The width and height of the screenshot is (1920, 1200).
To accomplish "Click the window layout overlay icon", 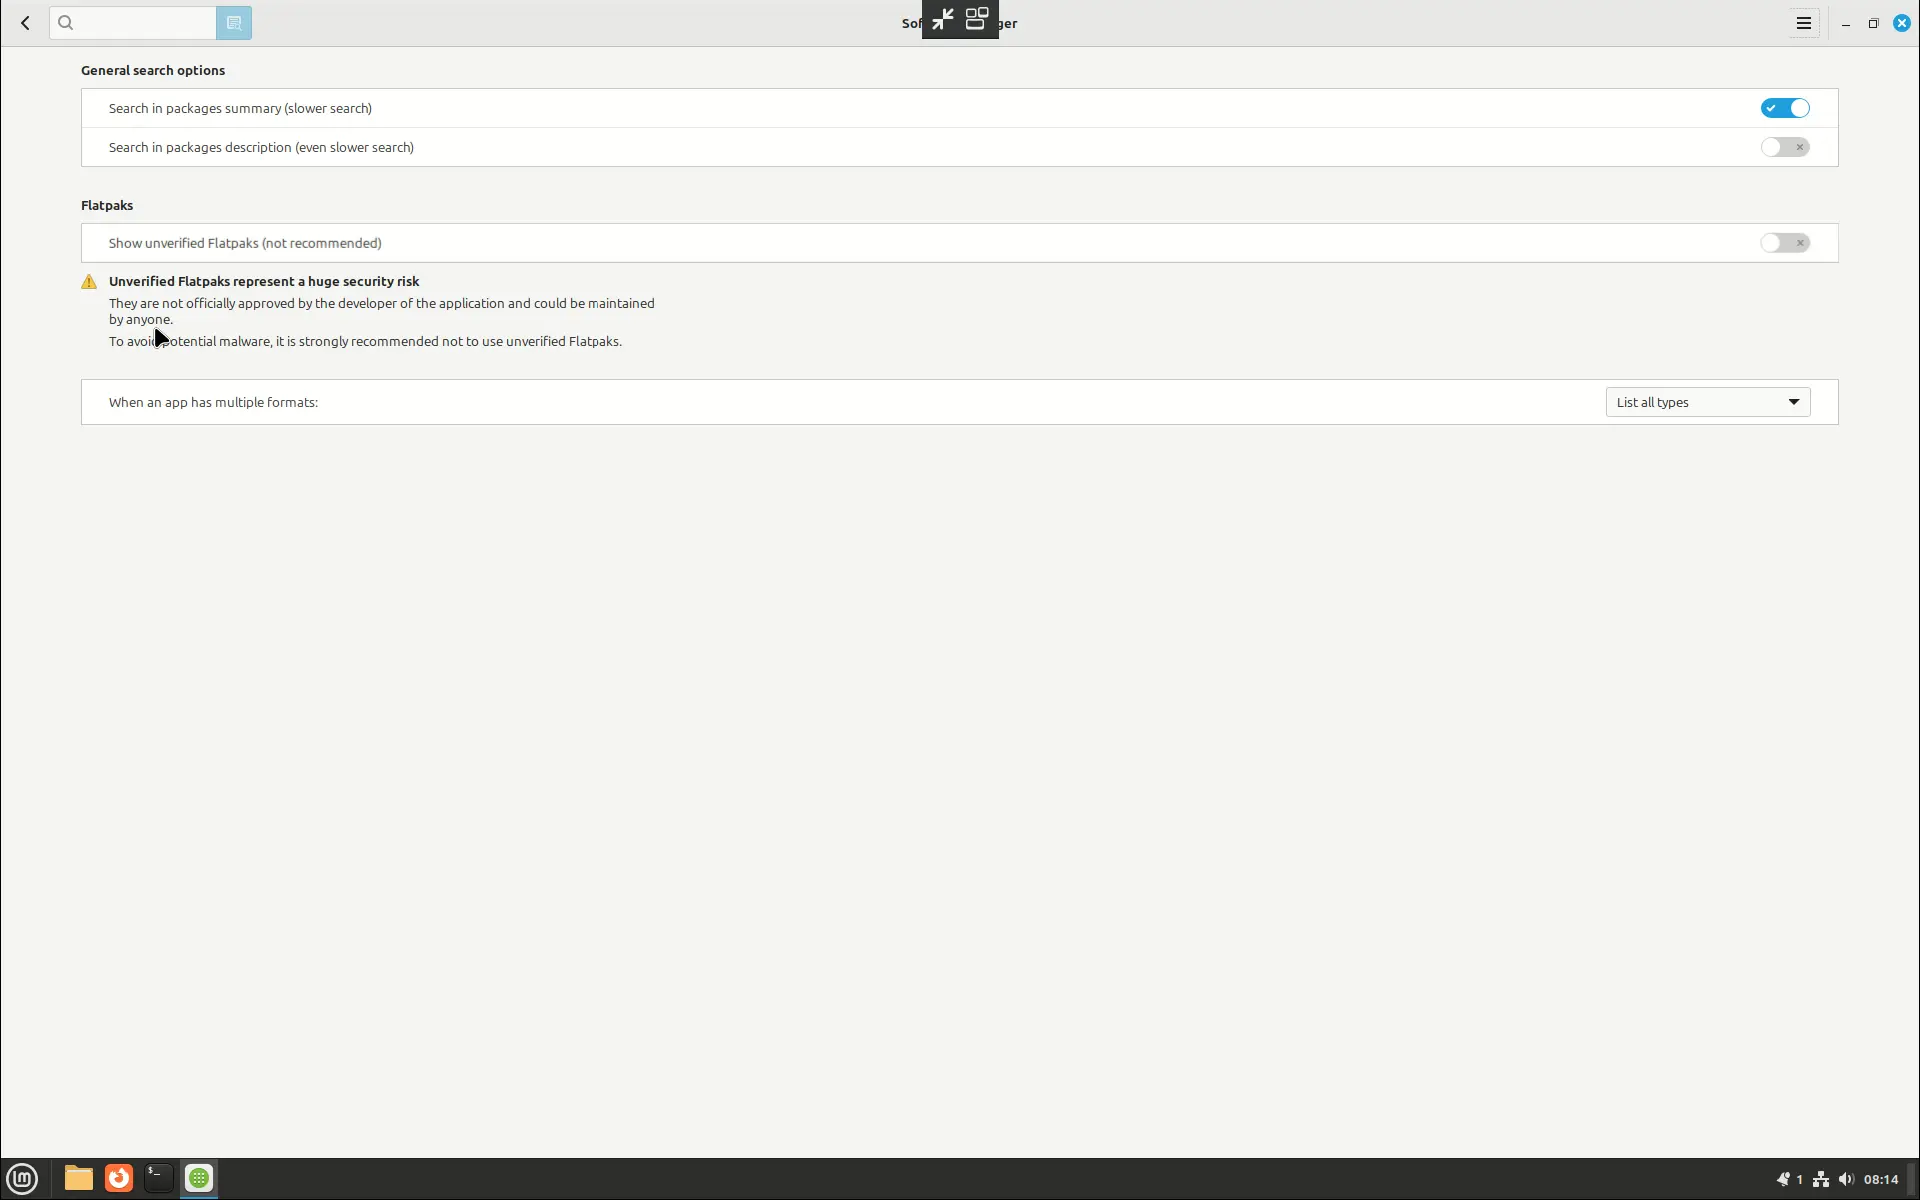I will (977, 19).
